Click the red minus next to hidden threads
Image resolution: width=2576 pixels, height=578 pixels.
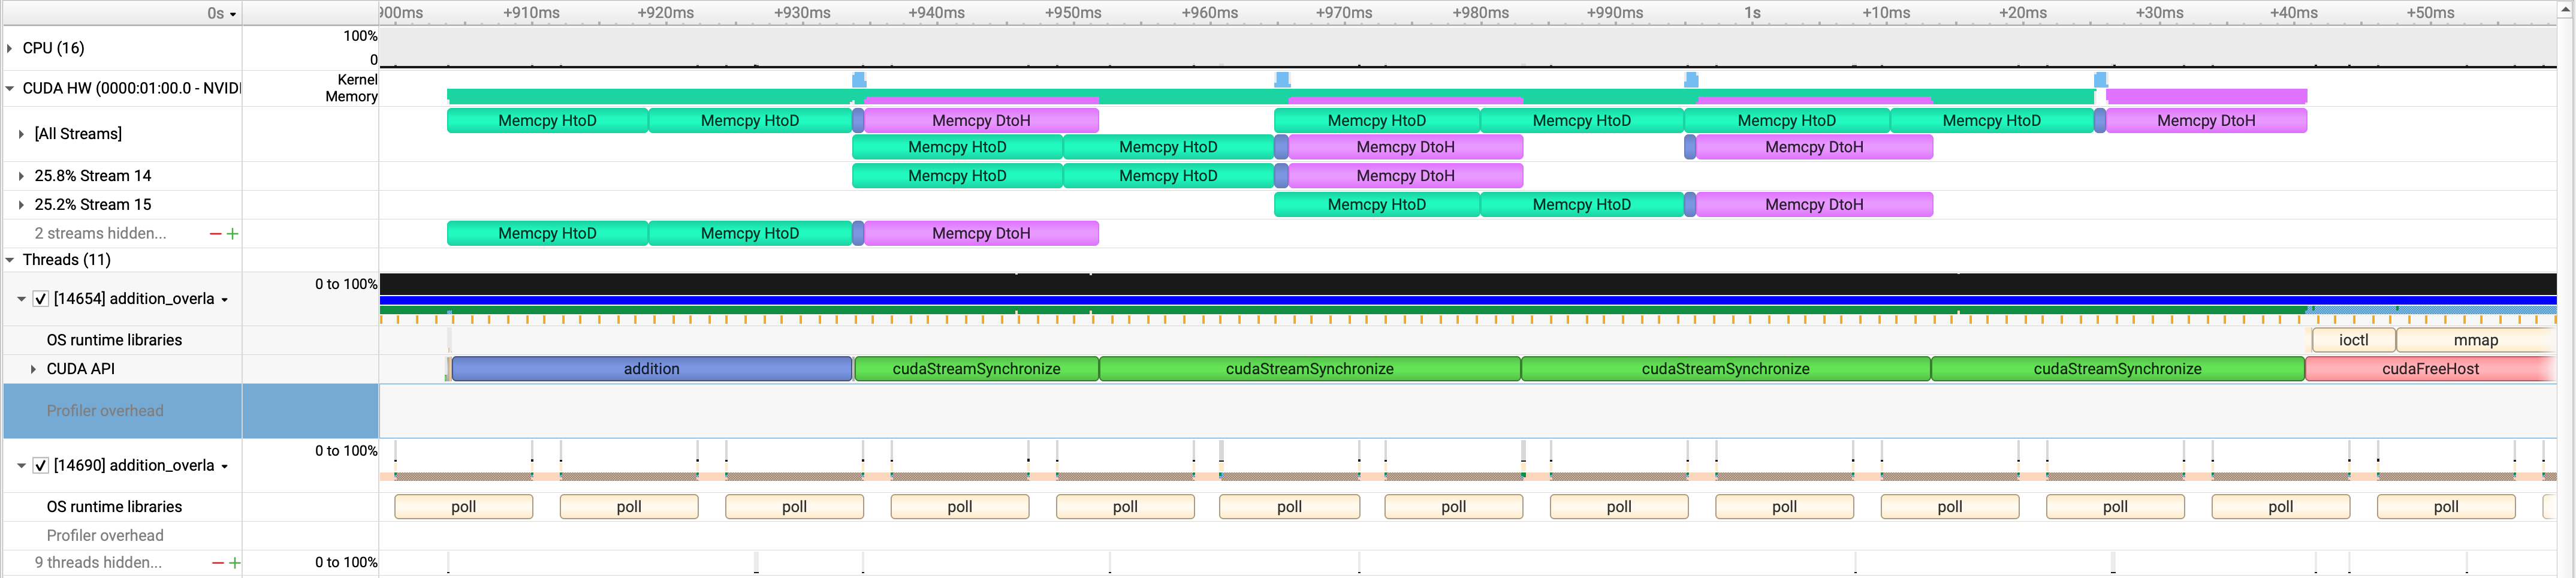tap(218, 563)
